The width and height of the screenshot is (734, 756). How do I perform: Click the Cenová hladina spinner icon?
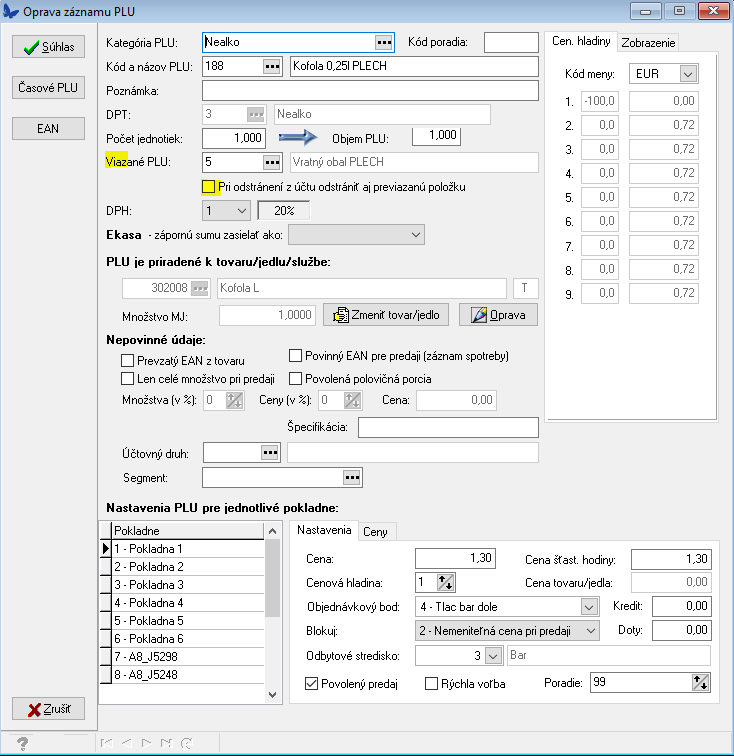(x=446, y=582)
